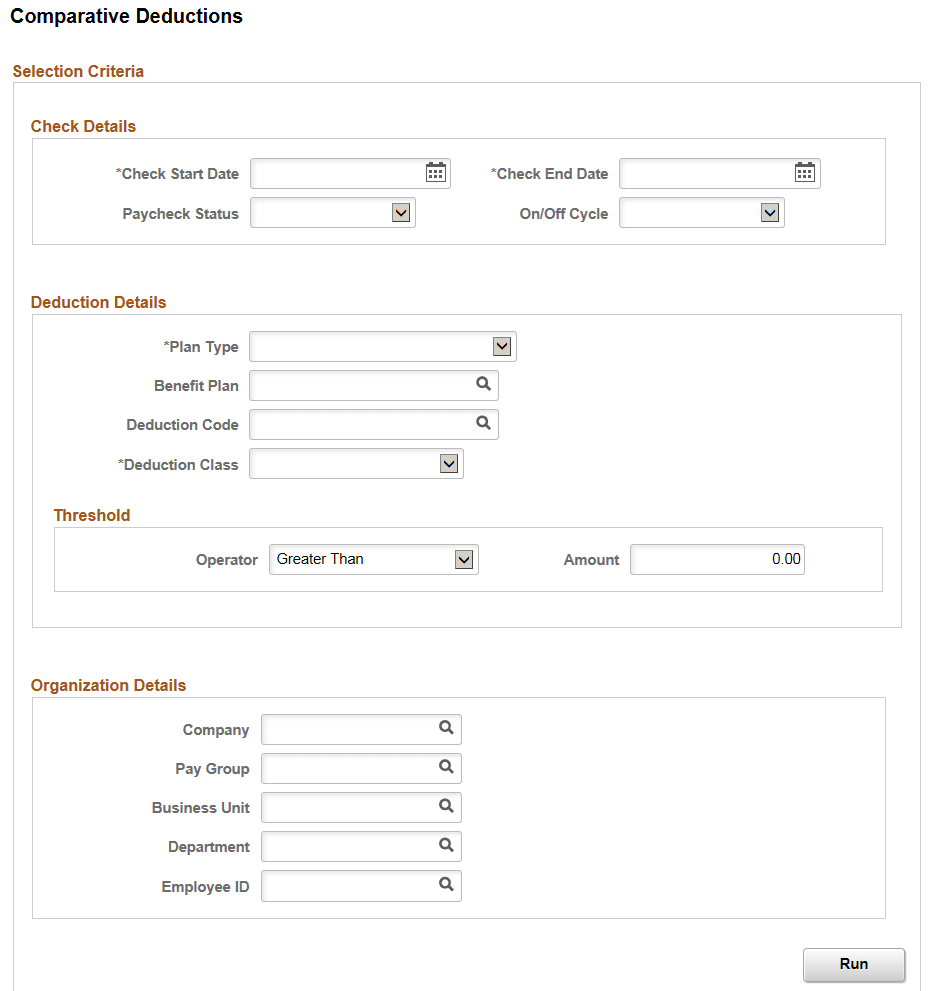The width and height of the screenshot is (934, 991).
Task: Open the Department lookup
Action: point(445,846)
